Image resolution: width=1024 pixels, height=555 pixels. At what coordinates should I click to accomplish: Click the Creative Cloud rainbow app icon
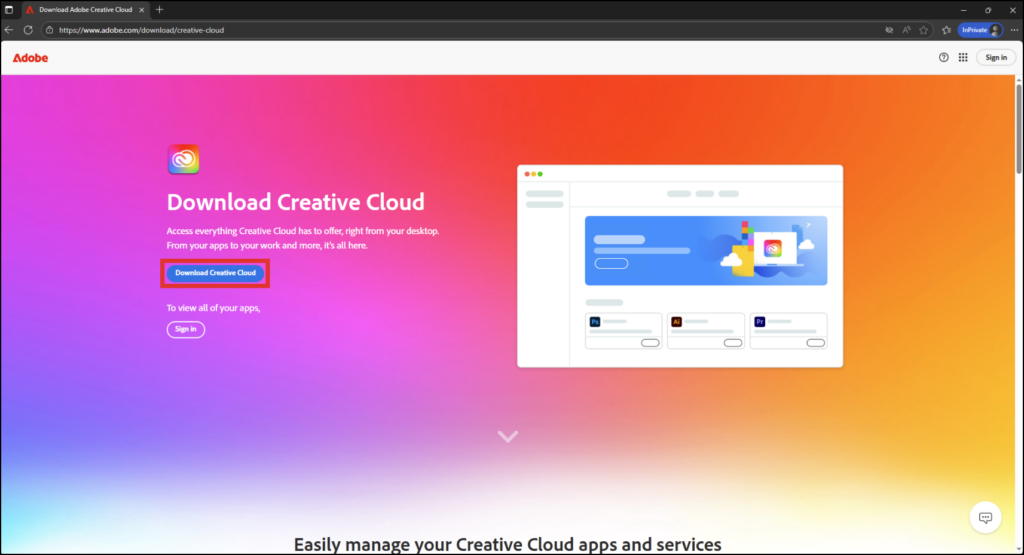(183, 160)
